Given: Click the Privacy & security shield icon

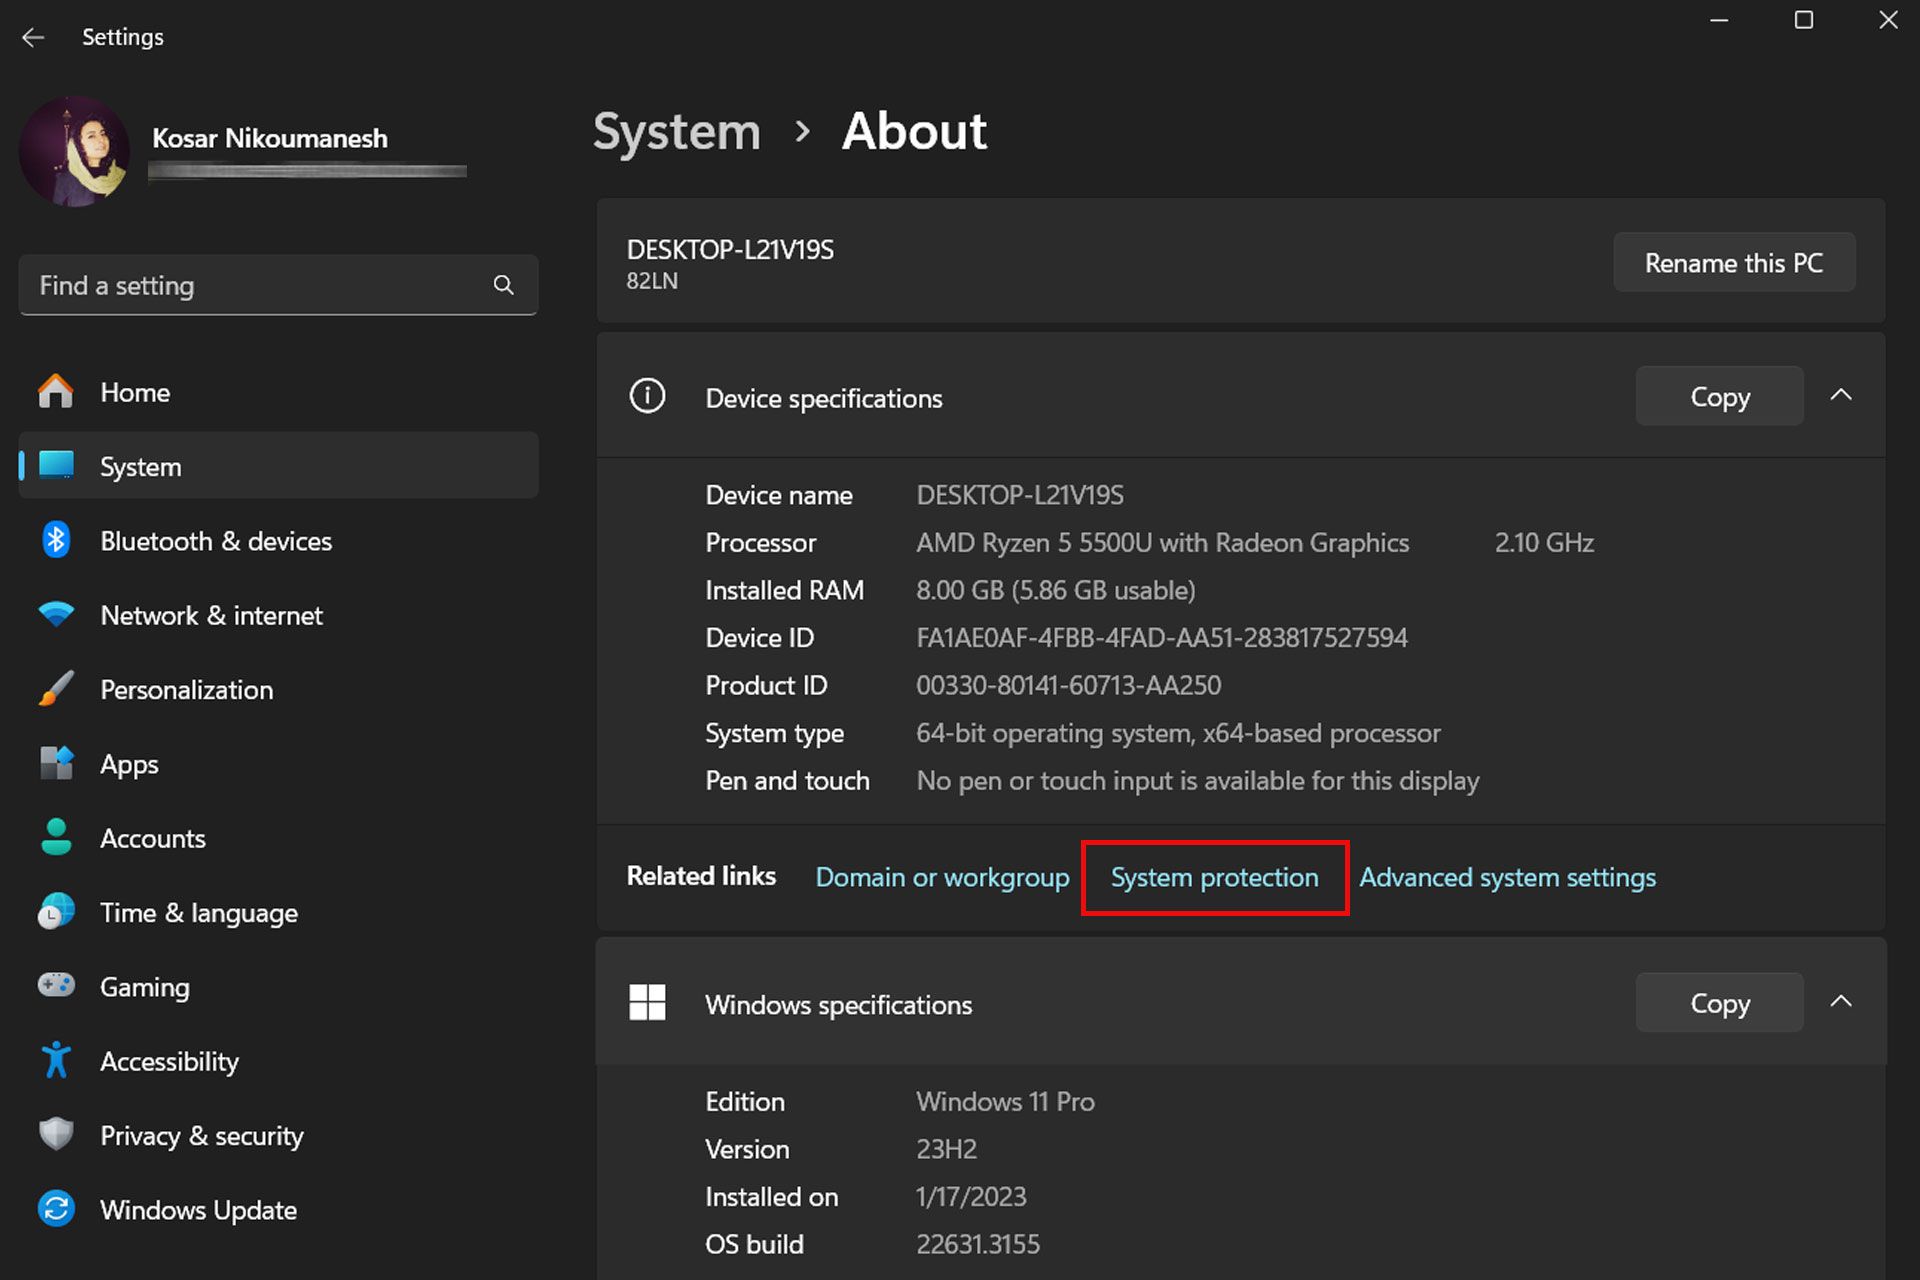Looking at the screenshot, I should [56, 1134].
